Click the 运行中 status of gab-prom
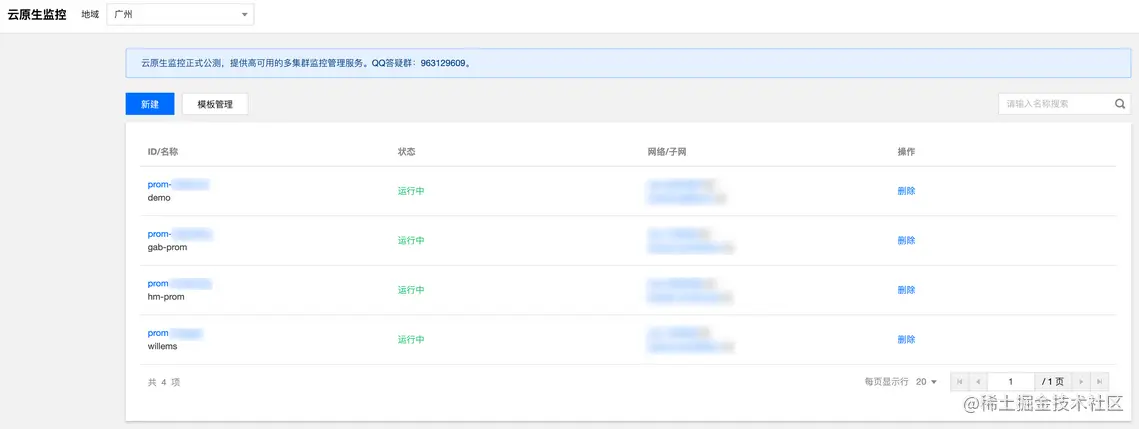Screen dimensions: 1139x429 [x=411, y=240]
